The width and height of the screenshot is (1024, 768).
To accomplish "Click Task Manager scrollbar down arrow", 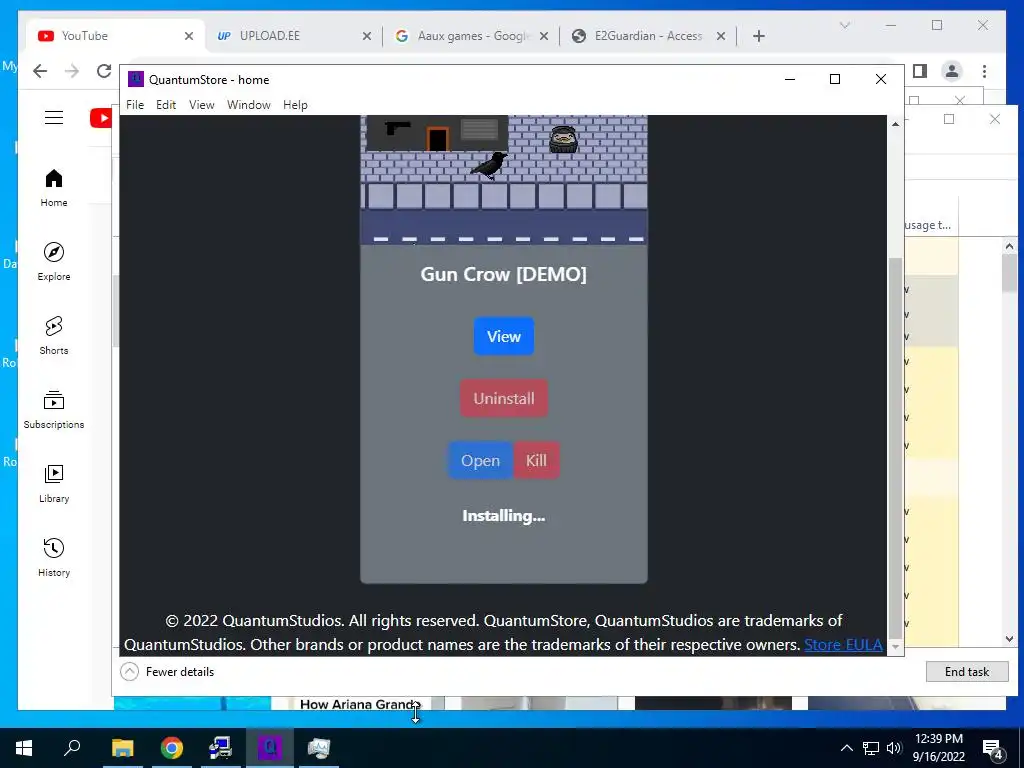I will (x=1010, y=639).
